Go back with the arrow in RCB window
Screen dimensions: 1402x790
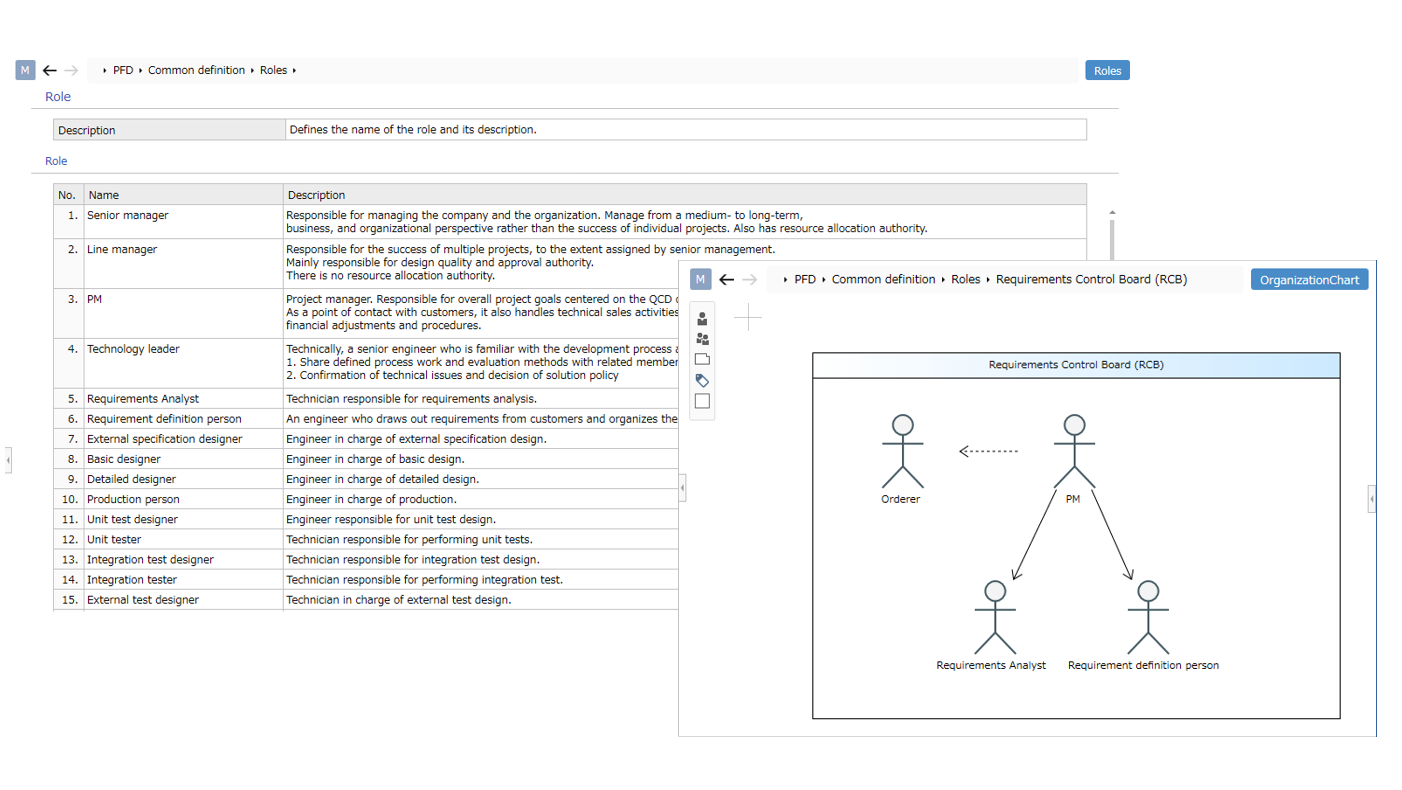727,280
